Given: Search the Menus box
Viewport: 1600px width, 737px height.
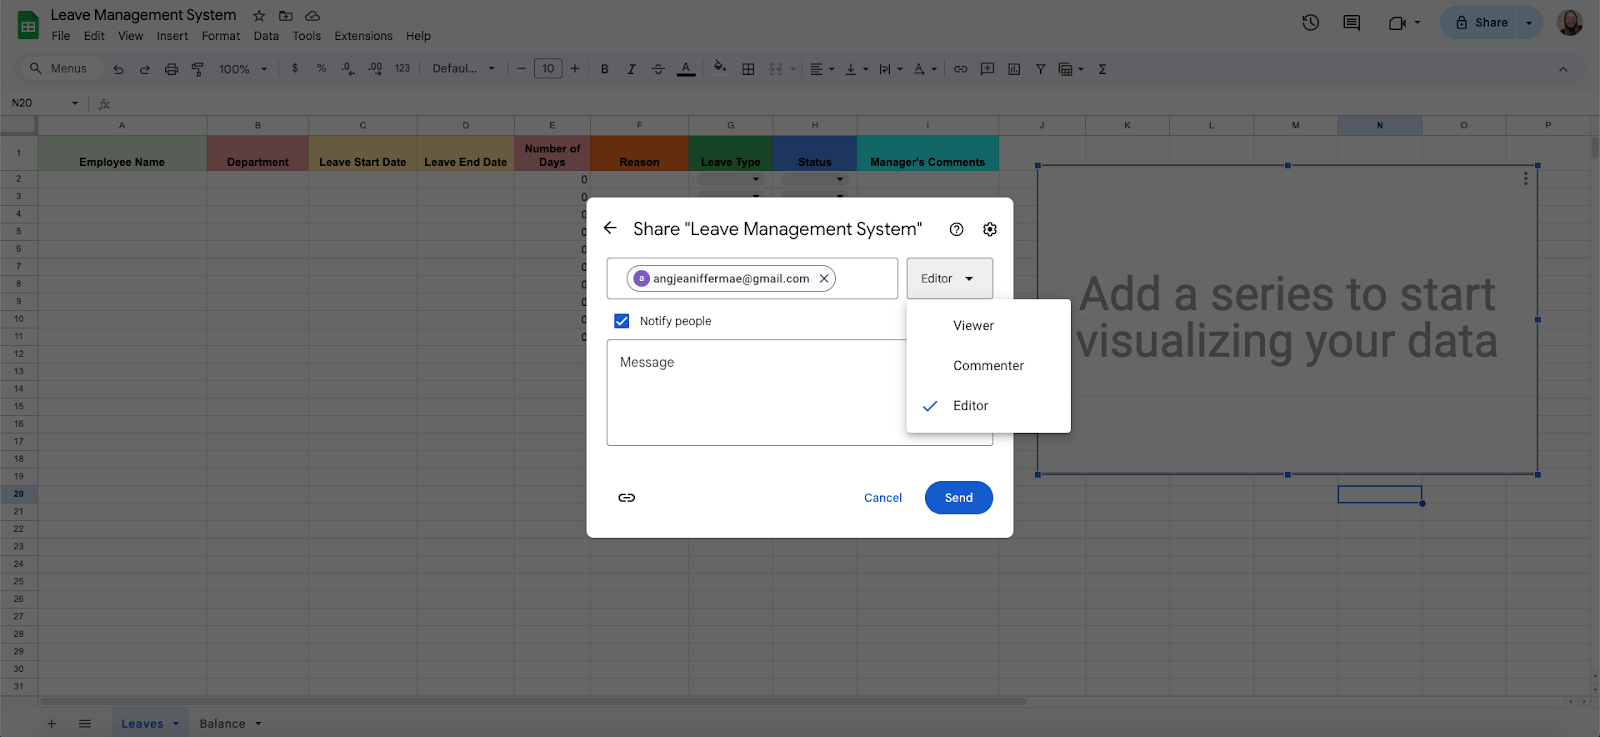Looking at the screenshot, I should (x=62, y=69).
